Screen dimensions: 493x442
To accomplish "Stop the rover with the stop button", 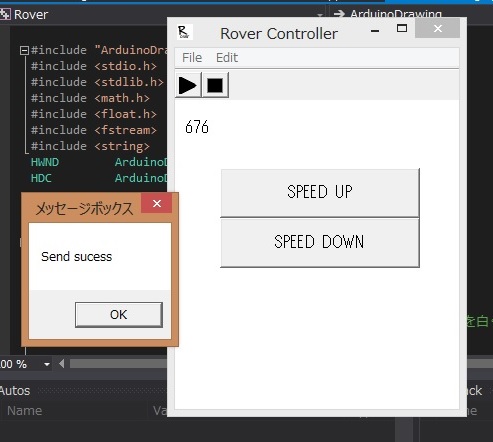I will (215, 85).
